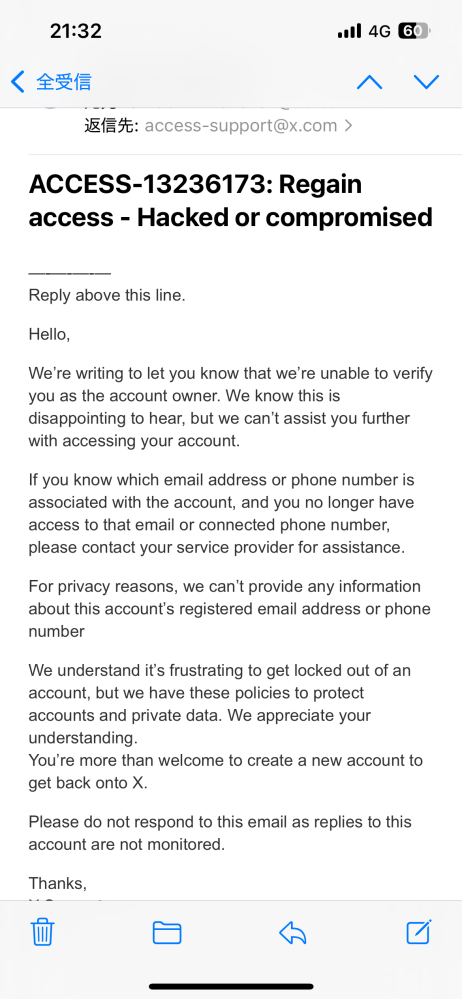Open the move-to-folder icon
462x999 pixels.
pos(167,933)
